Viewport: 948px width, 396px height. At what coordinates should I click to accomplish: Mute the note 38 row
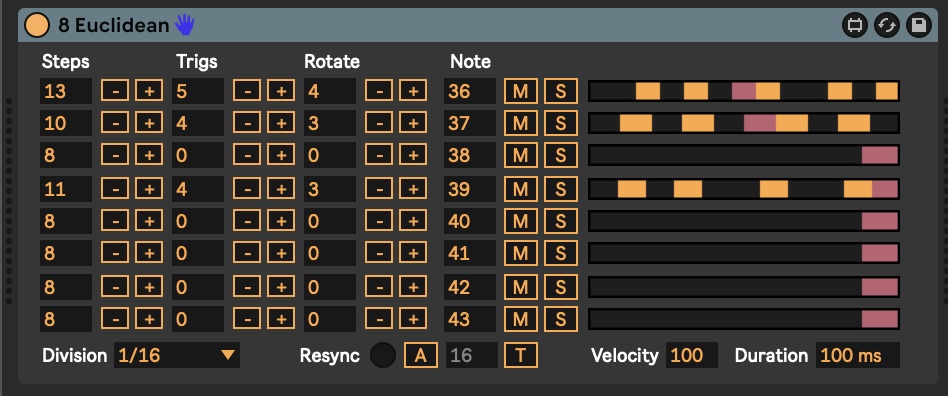point(521,155)
